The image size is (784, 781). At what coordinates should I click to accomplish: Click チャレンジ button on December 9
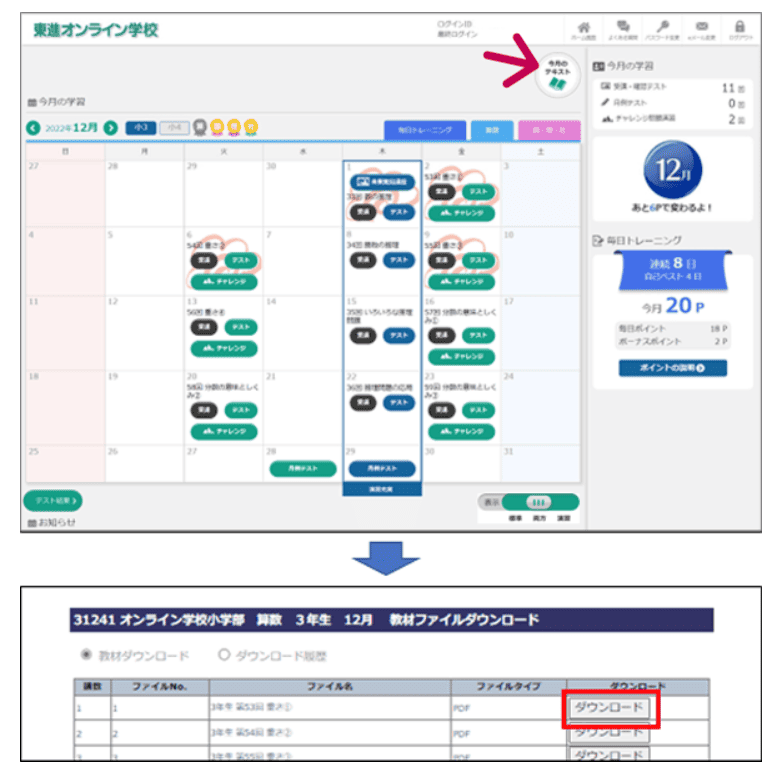tap(462, 282)
